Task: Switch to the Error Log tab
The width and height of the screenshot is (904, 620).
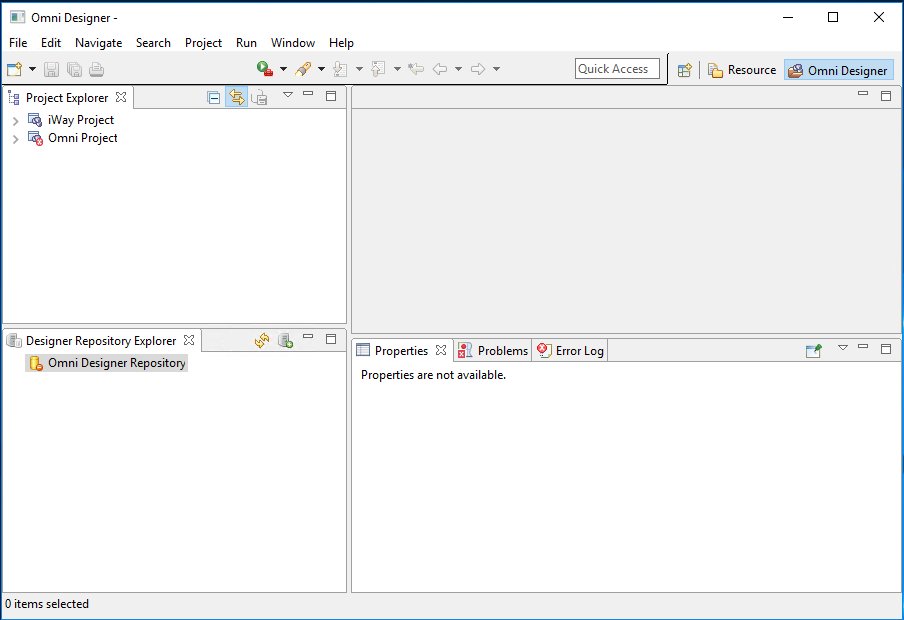Action: click(x=570, y=351)
